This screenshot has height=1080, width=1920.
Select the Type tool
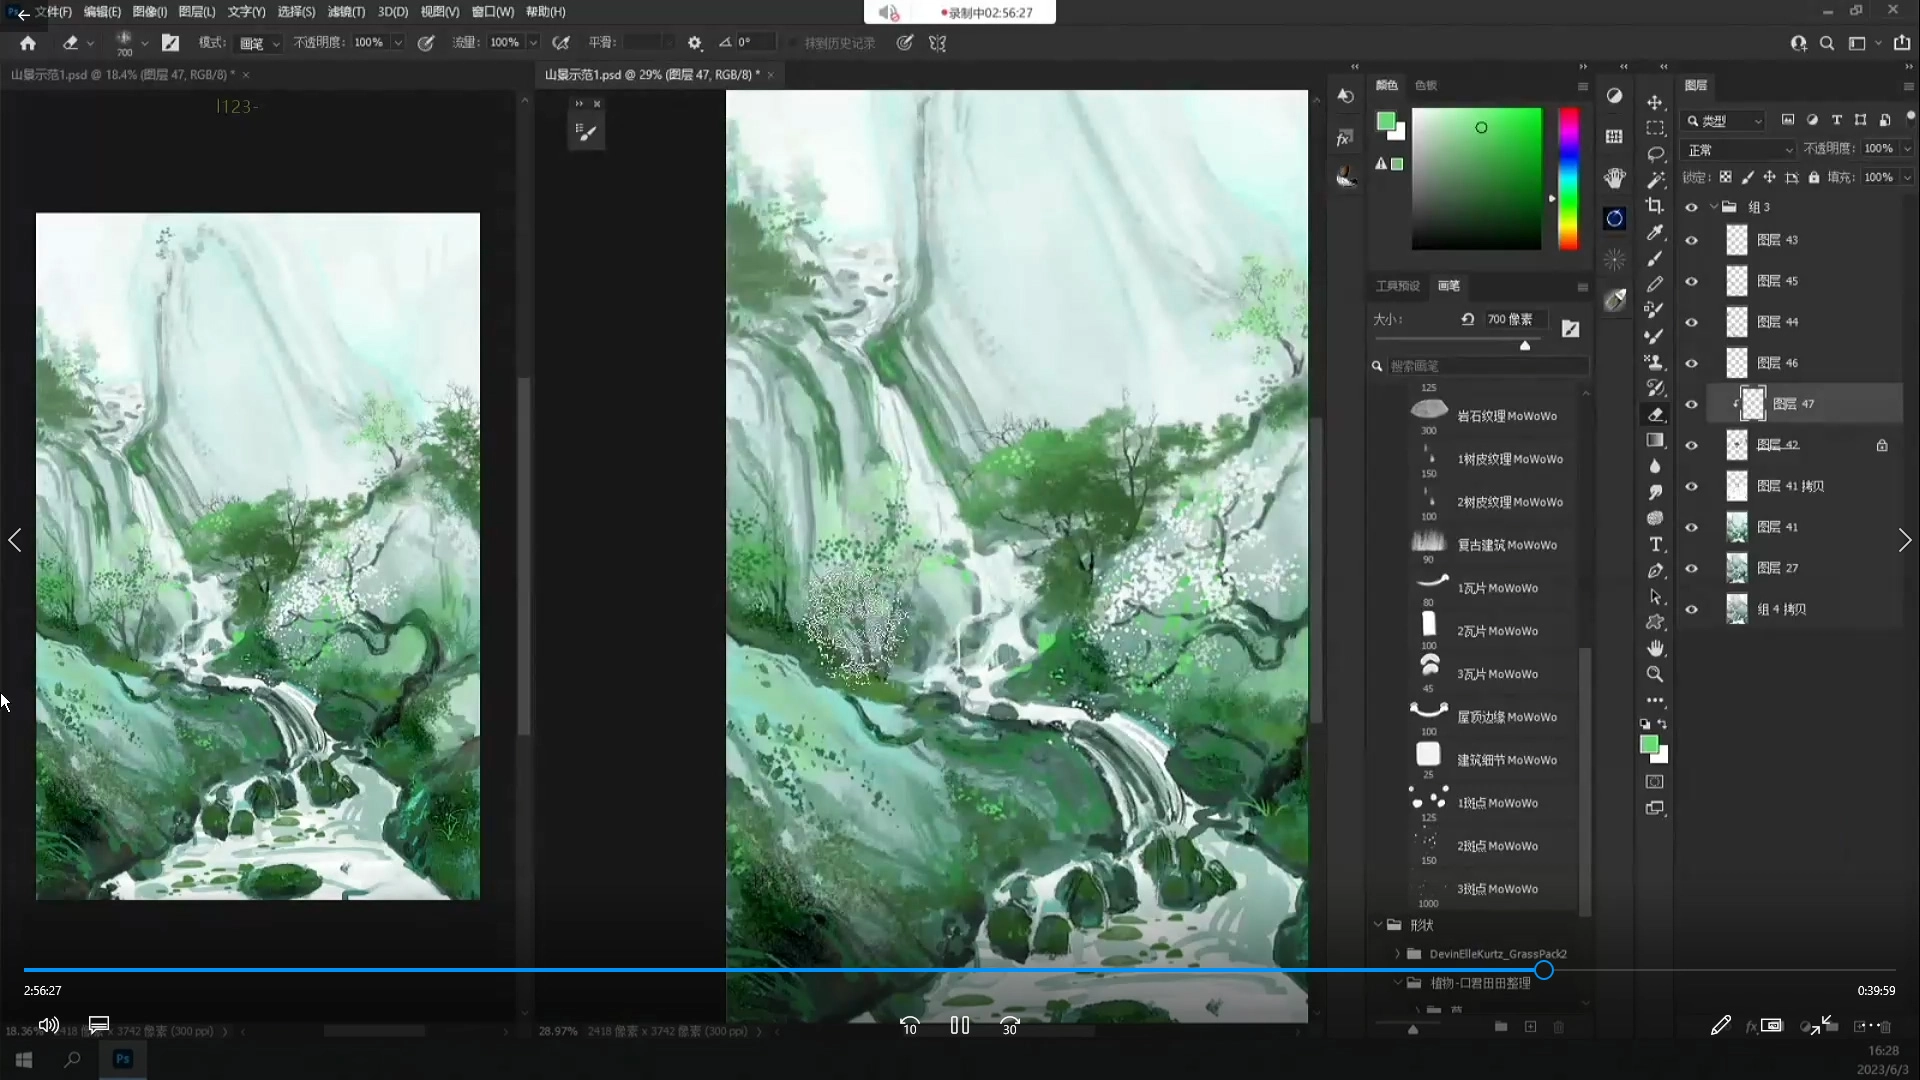pos(1655,544)
